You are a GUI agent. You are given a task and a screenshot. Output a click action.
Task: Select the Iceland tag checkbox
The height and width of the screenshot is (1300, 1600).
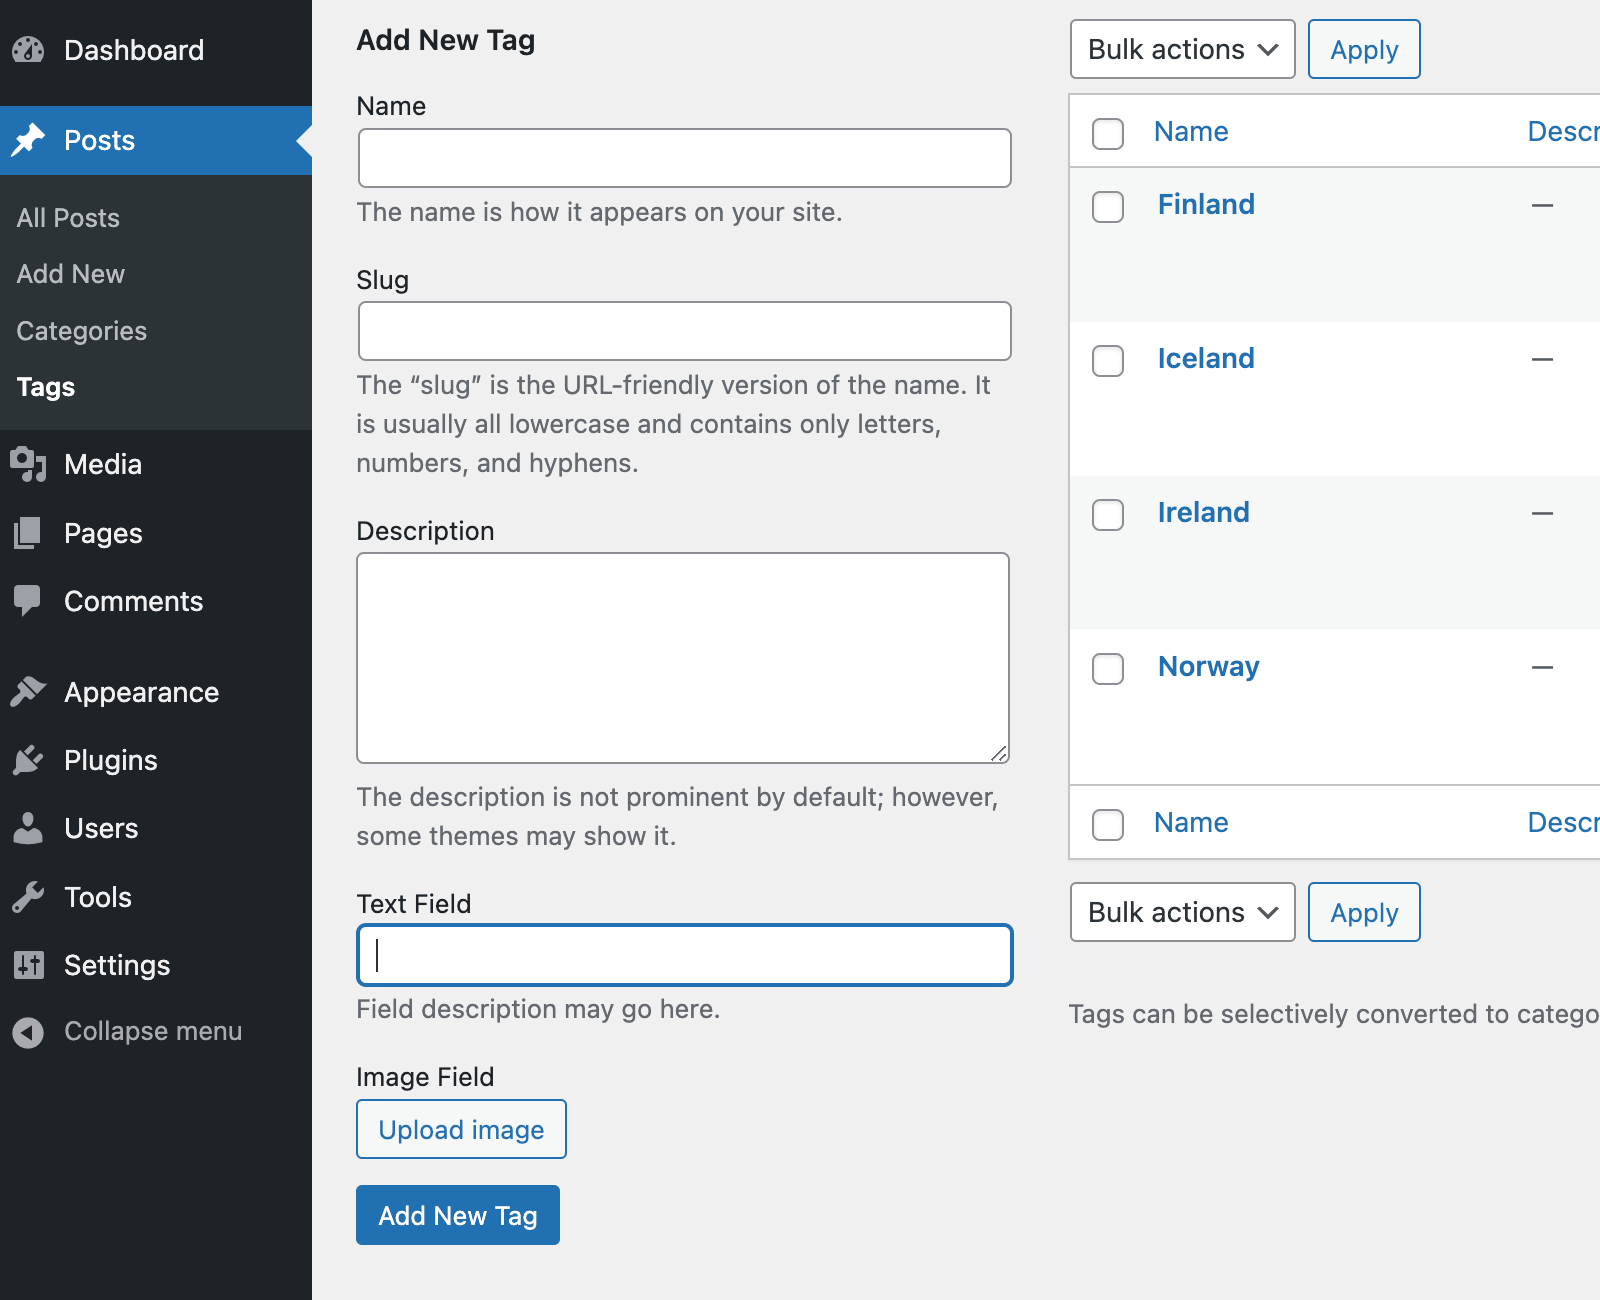(1107, 361)
